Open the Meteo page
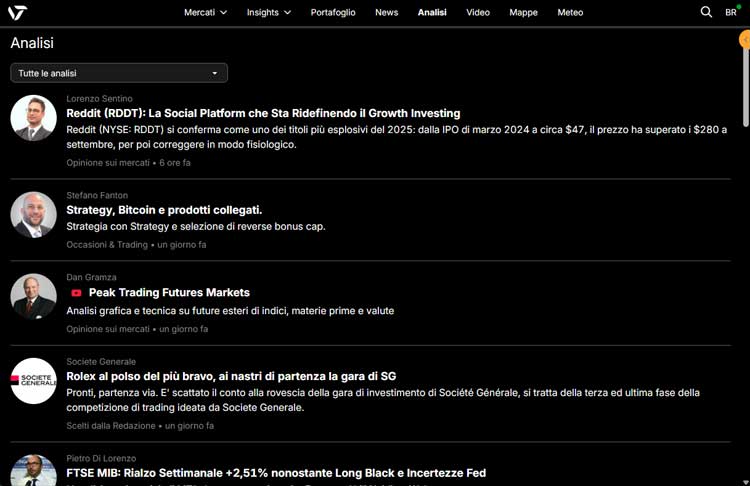 570,12
